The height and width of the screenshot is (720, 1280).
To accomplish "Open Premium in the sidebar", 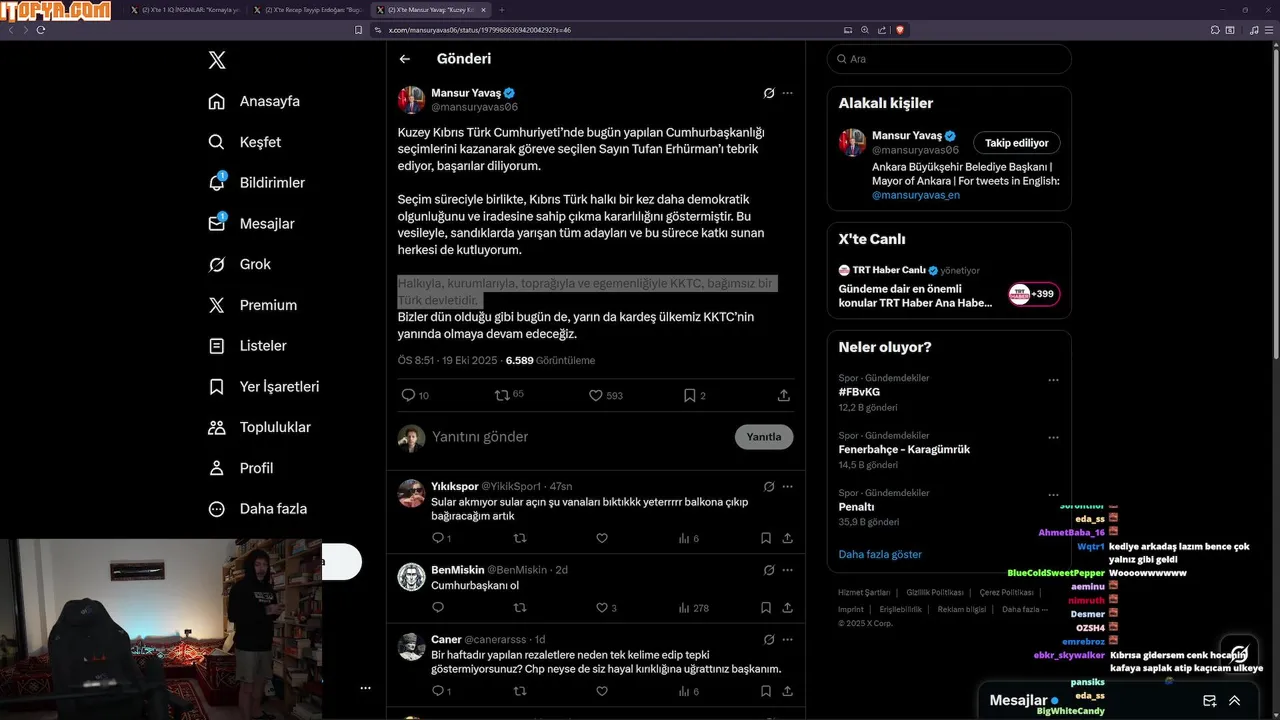I will click(252, 305).
